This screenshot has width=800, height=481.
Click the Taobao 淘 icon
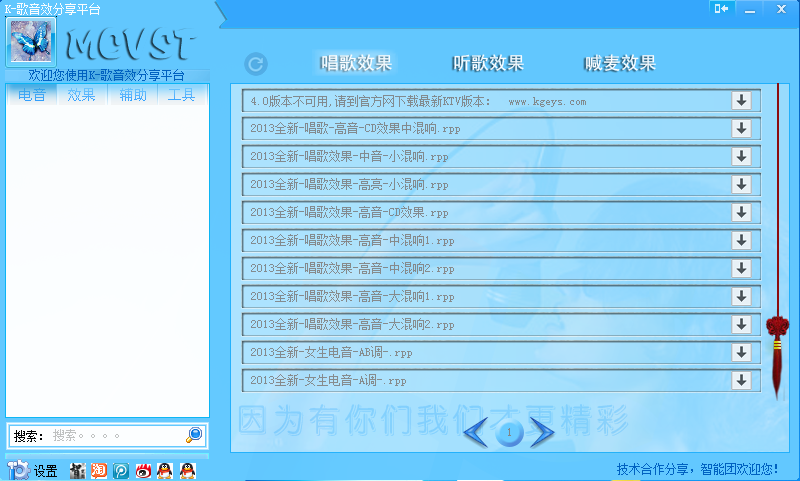[99, 470]
